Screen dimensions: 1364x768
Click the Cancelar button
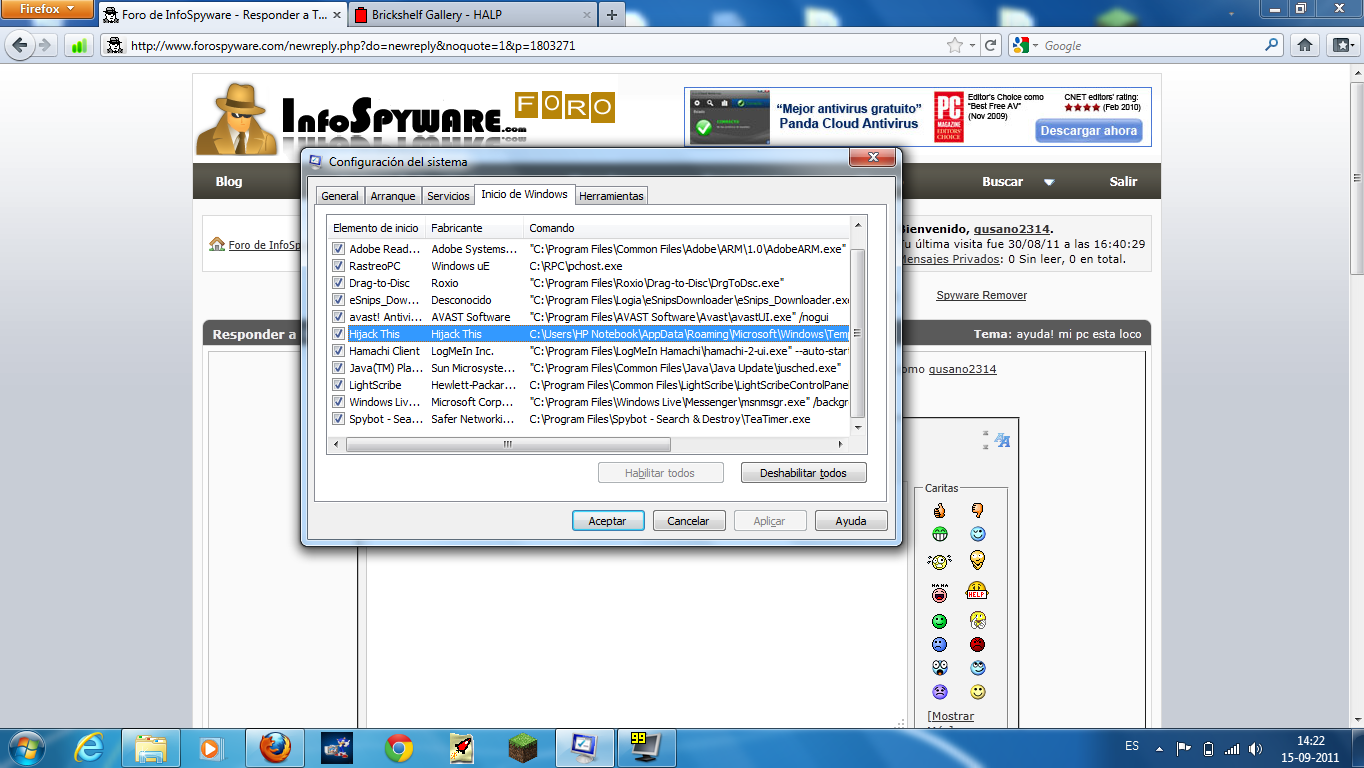(688, 521)
